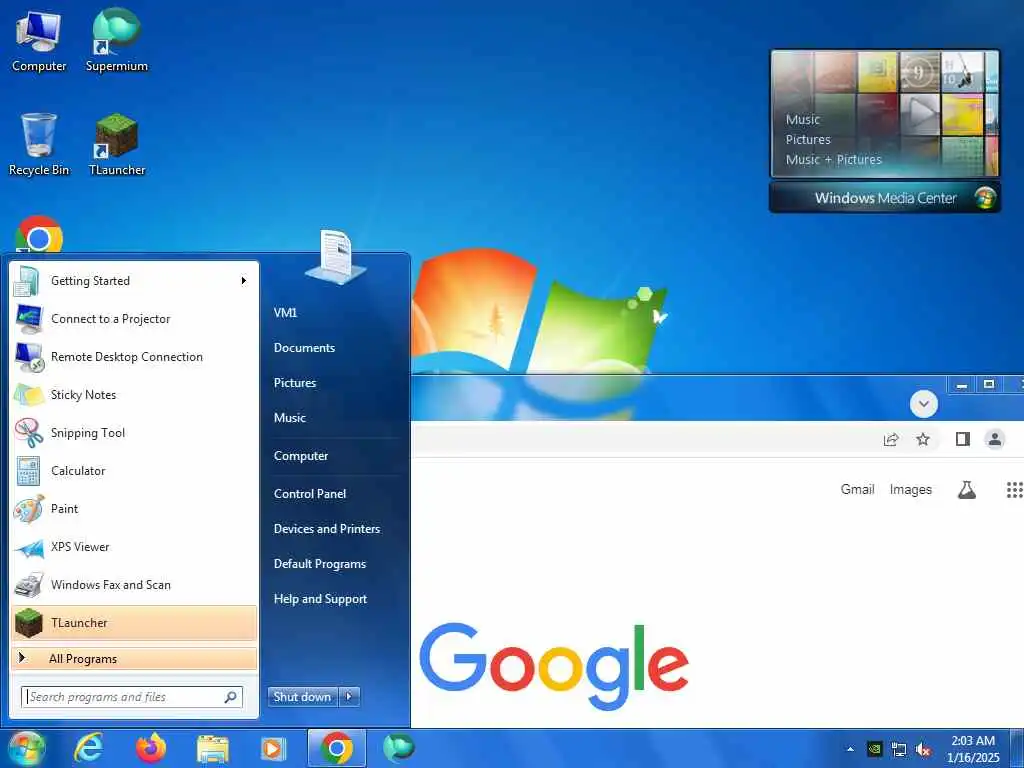The height and width of the screenshot is (768, 1024).
Task: Click the Google logo
Action: click(554, 665)
